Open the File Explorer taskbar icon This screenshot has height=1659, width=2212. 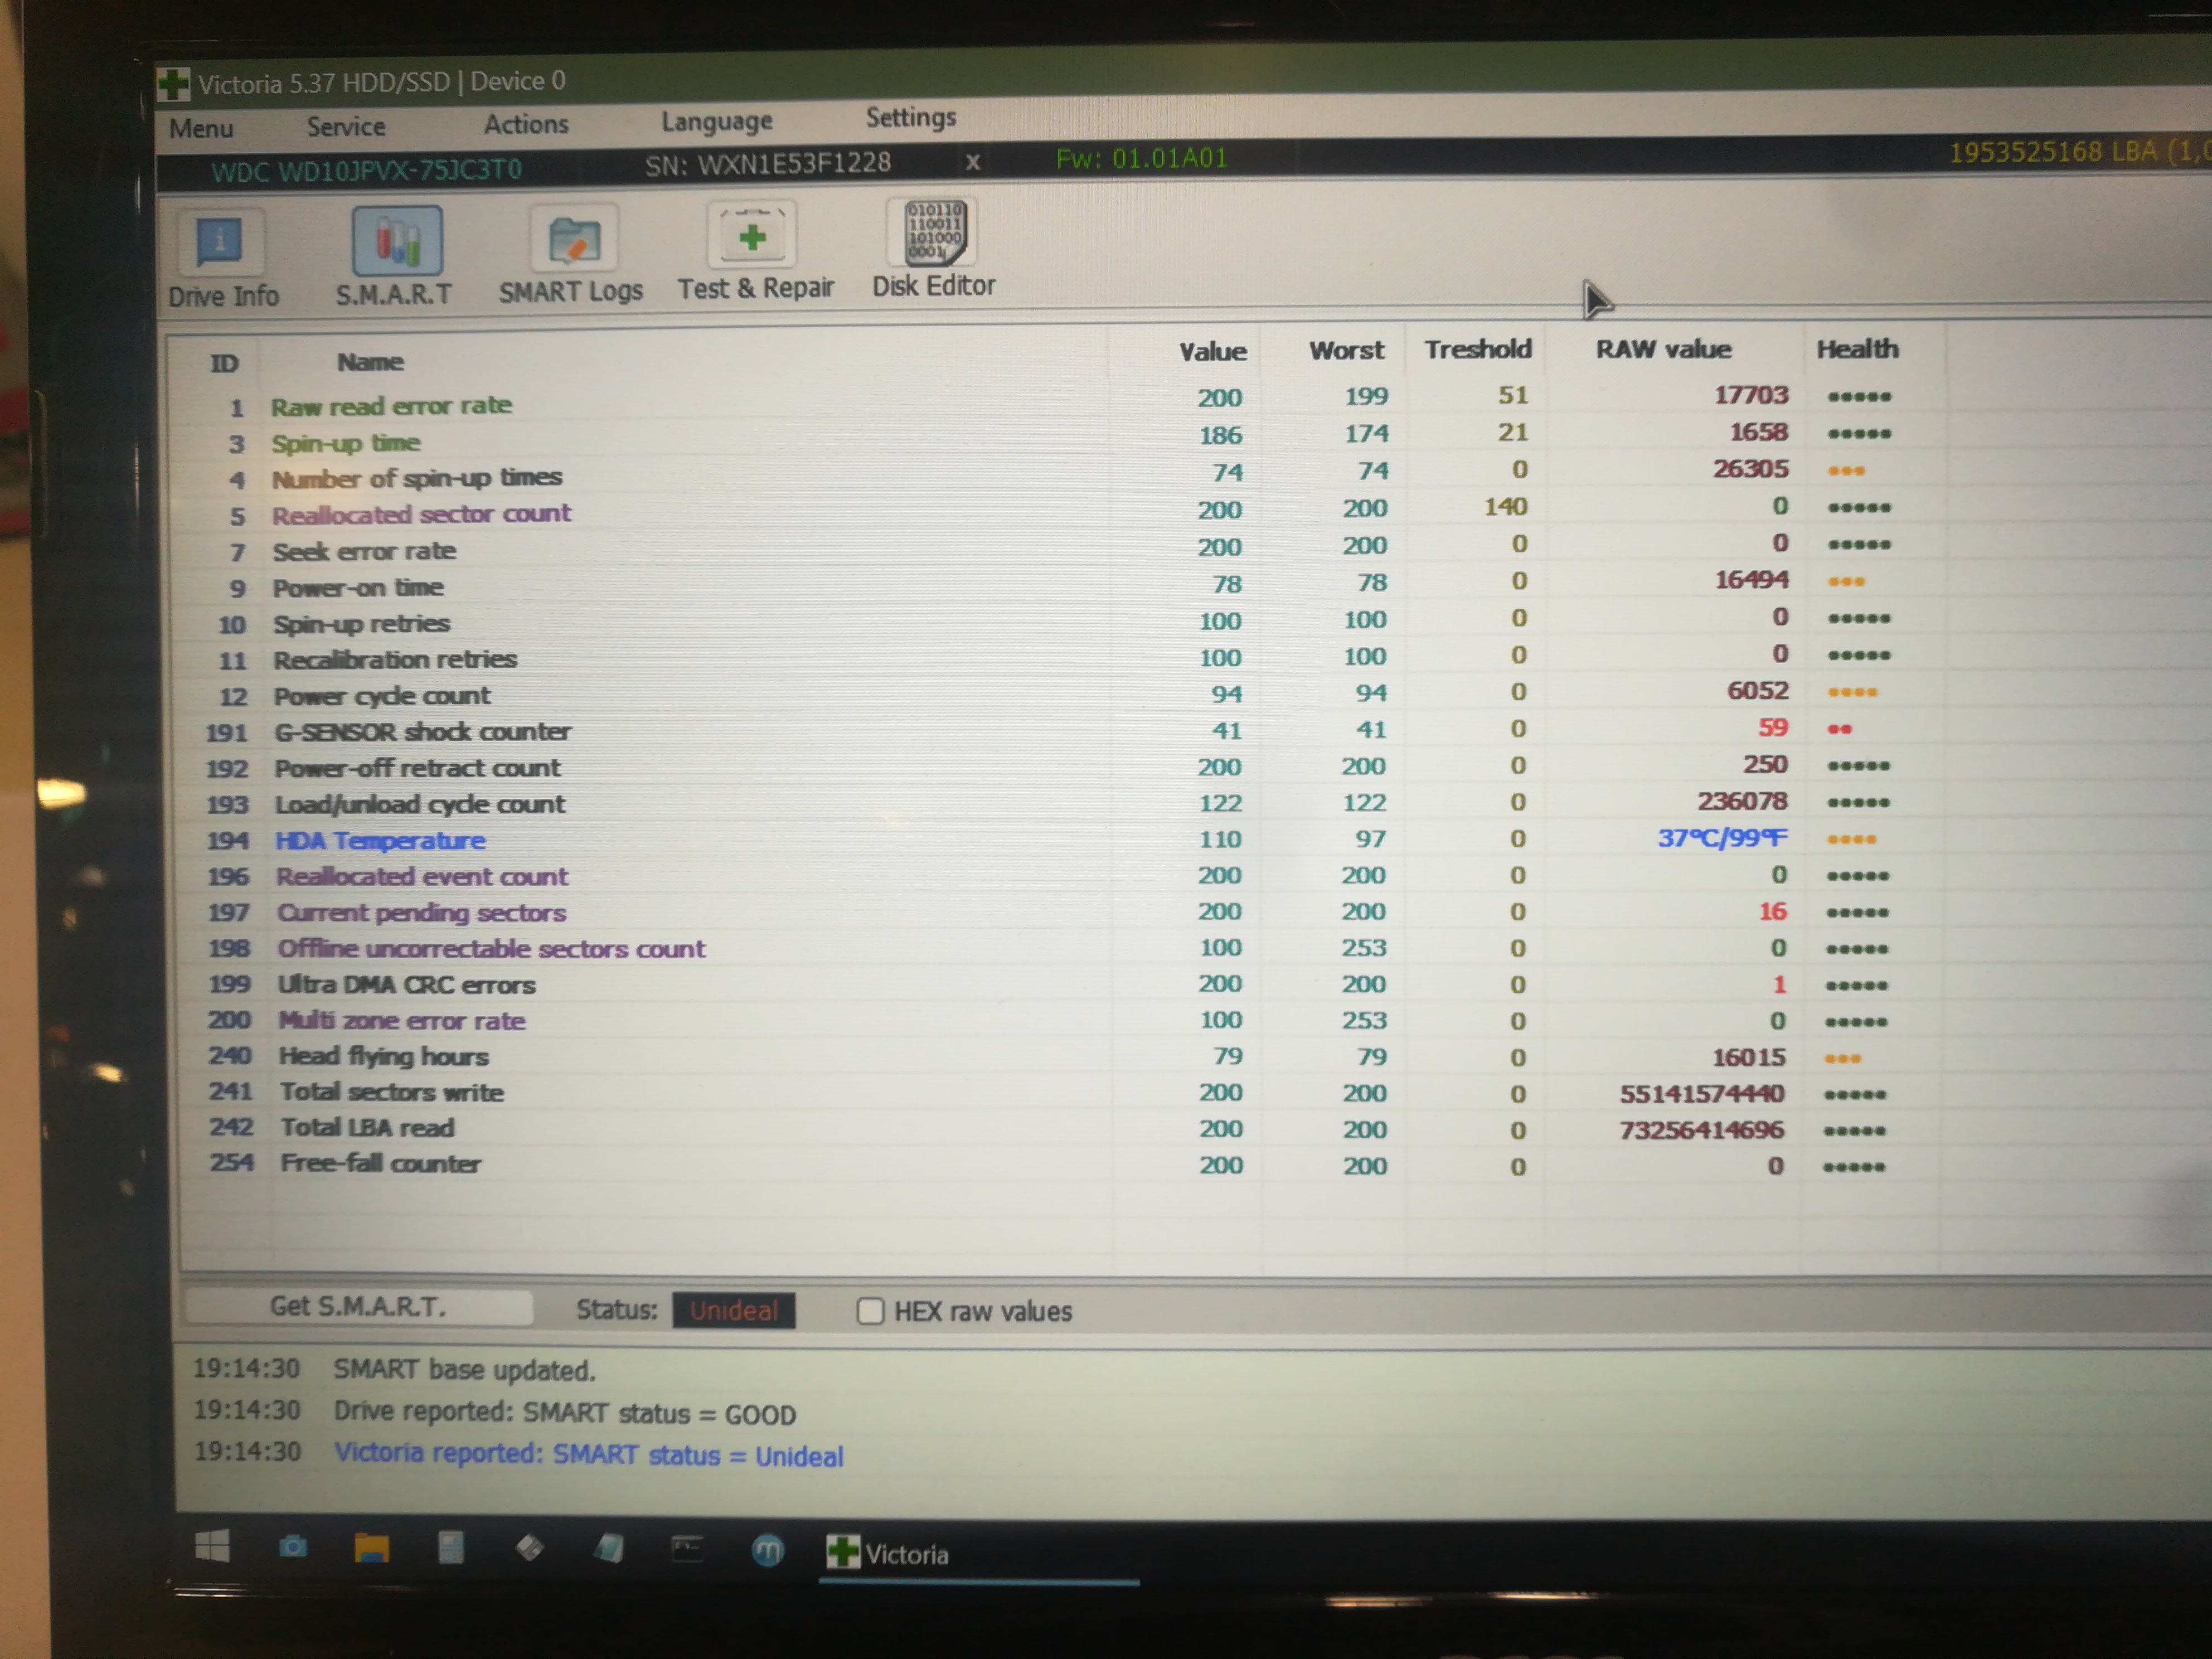pos(371,1548)
